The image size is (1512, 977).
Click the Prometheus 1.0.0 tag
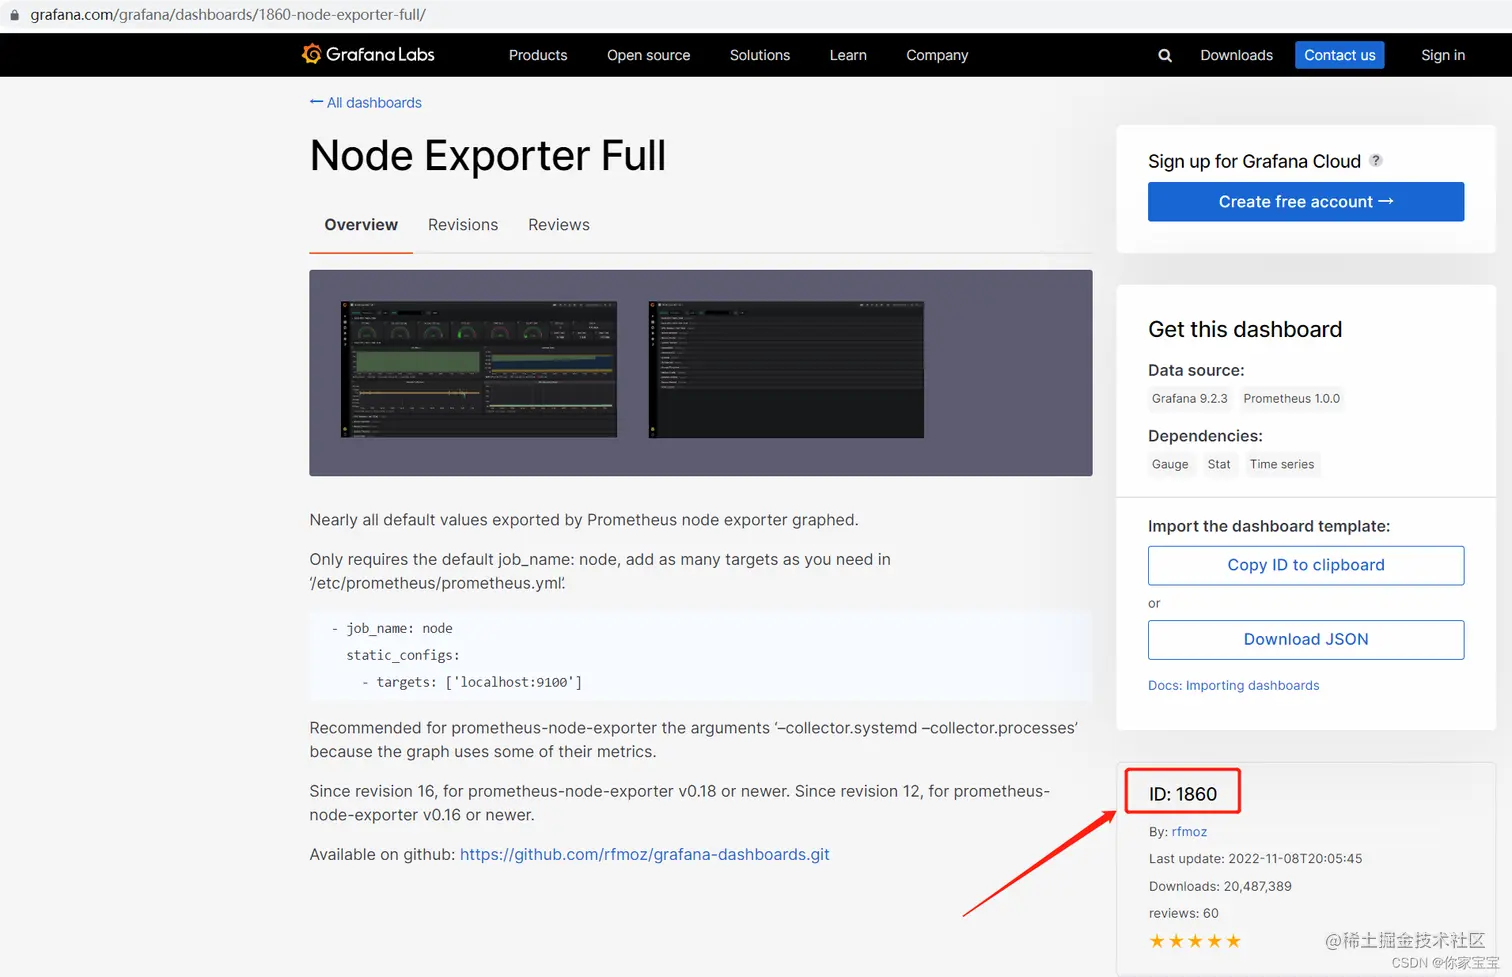pyautogui.click(x=1291, y=398)
